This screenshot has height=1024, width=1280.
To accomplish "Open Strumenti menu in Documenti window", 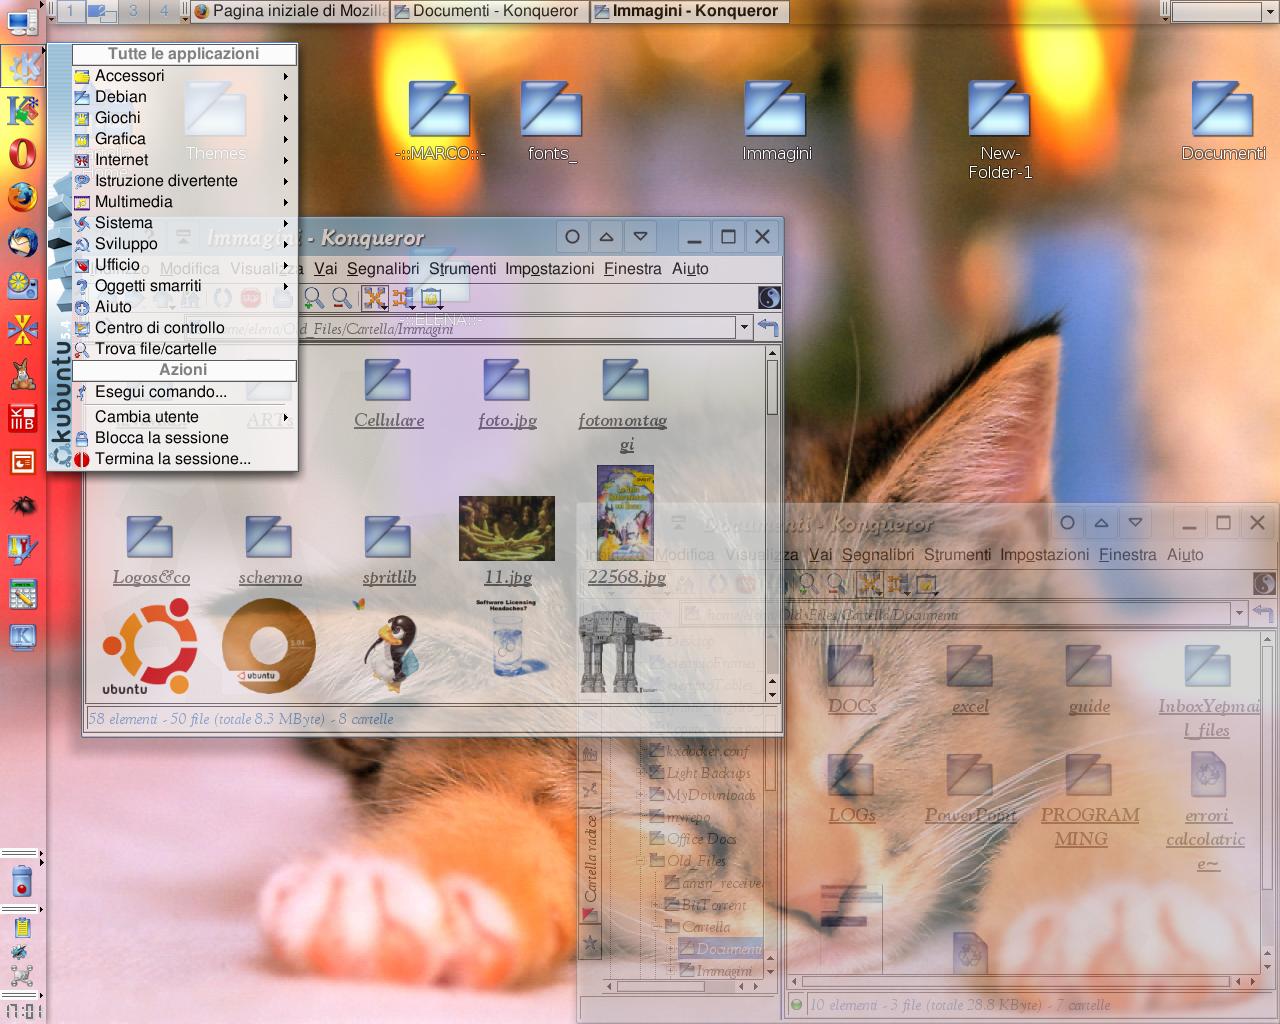I will pyautogui.click(x=957, y=555).
